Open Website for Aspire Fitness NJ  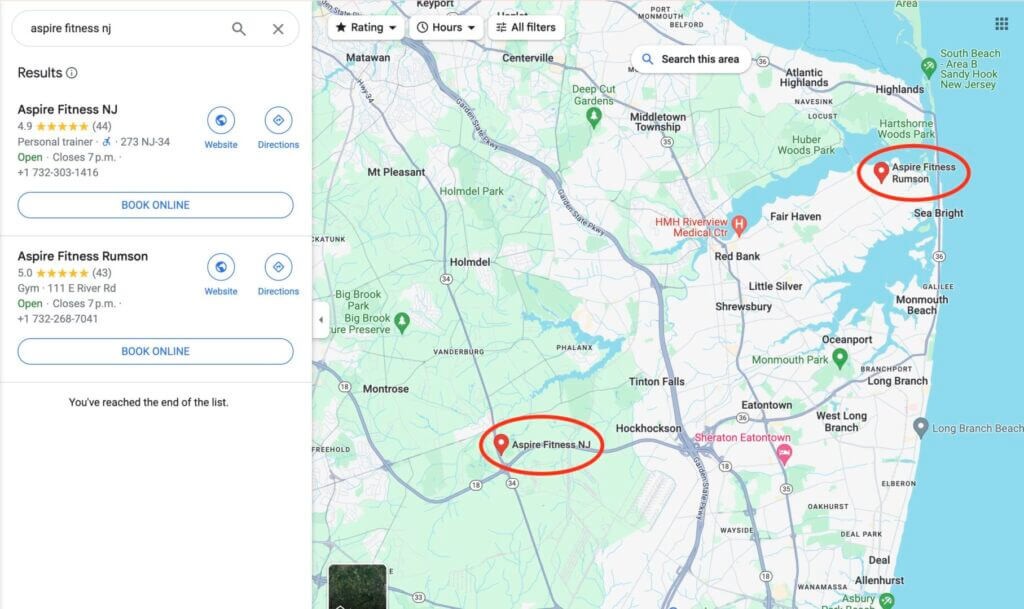tap(221, 122)
